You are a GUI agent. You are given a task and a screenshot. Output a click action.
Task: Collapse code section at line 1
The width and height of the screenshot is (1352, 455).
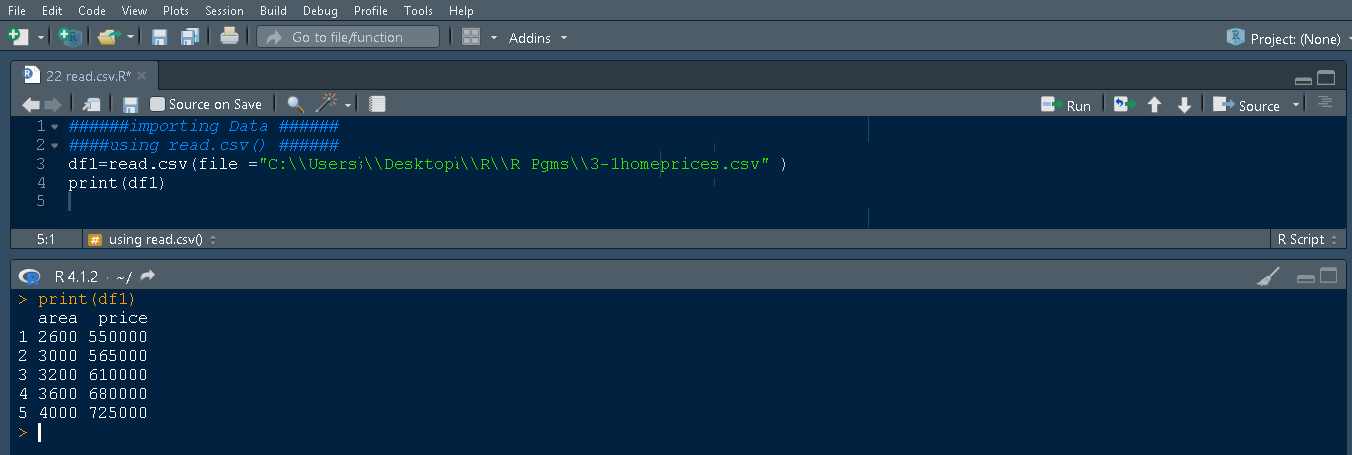click(54, 127)
